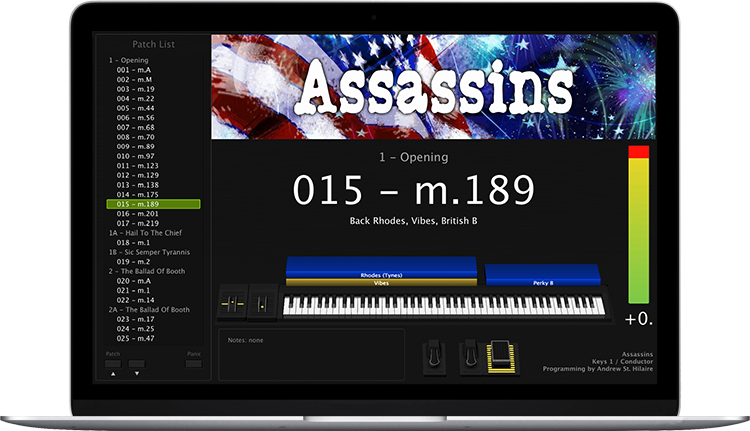750x431 pixels.
Task: Click the first sustain foot pedal
Action: pos(434,357)
